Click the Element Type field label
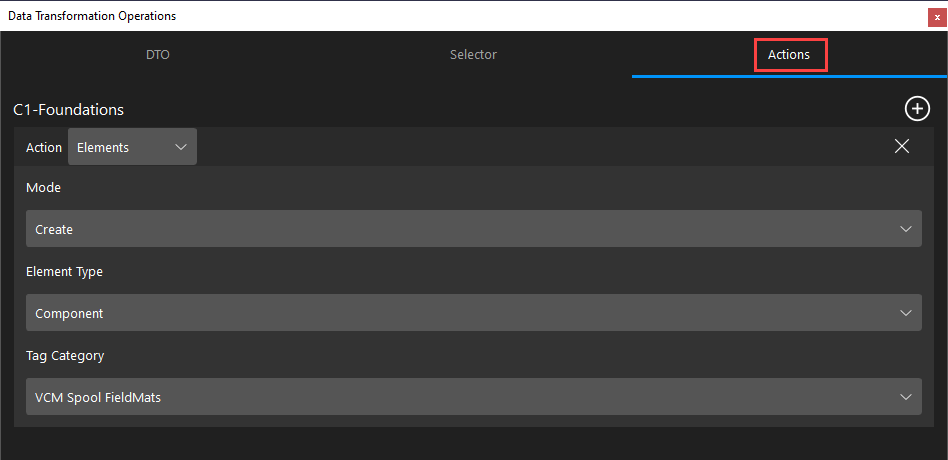 (x=64, y=272)
